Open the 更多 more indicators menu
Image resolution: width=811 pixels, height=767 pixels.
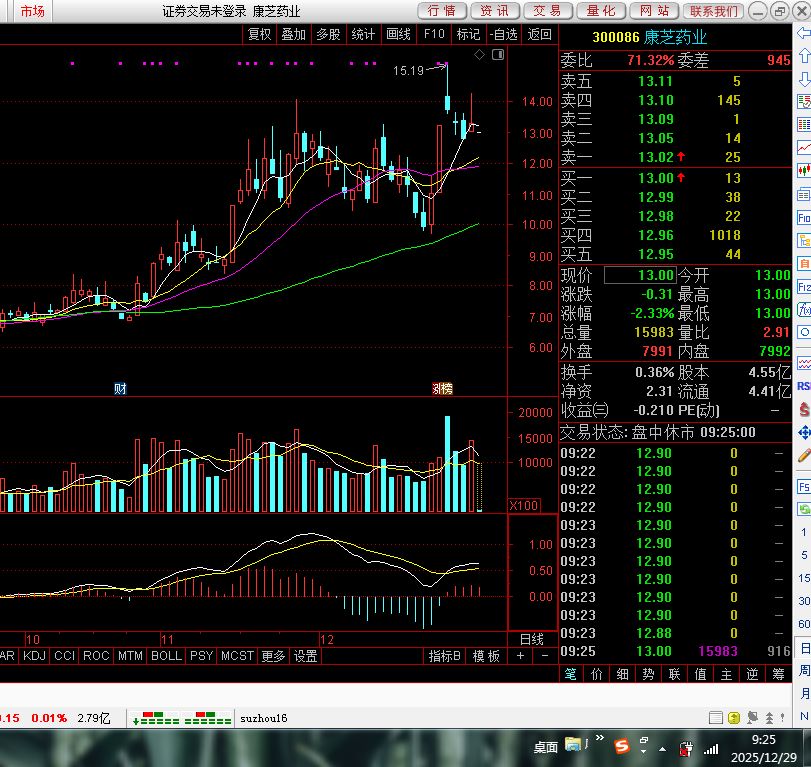click(273, 656)
